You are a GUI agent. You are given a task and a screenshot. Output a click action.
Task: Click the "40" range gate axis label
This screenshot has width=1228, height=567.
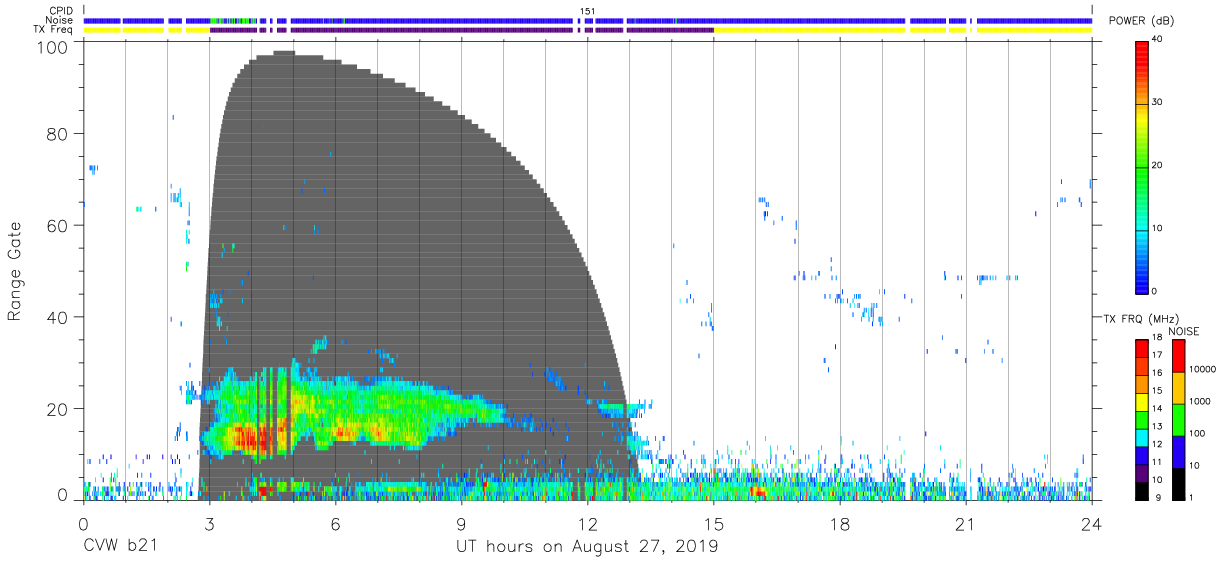pyautogui.click(x=59, y=318)
